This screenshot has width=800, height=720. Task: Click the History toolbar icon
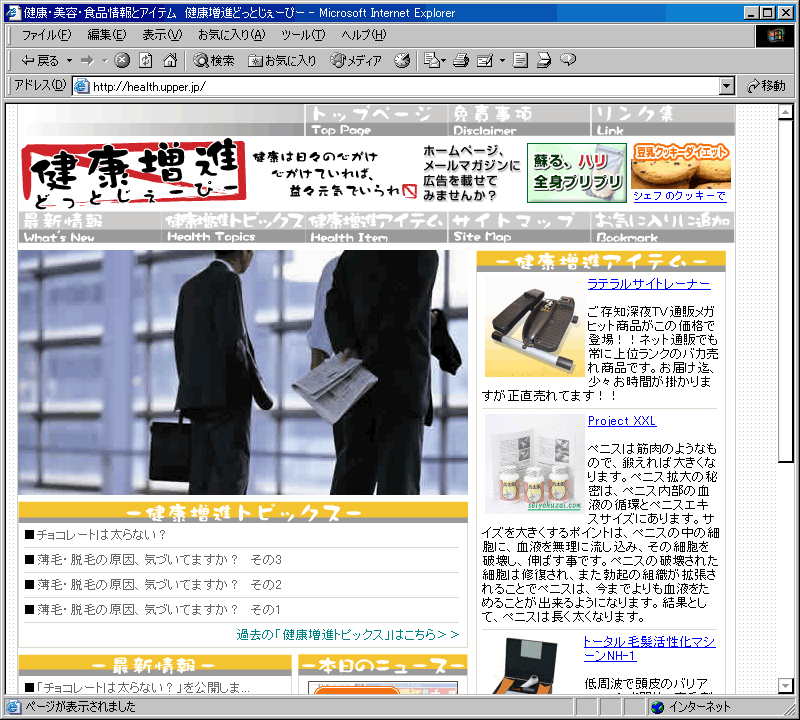pyautogui.click(x=402, y=61)
